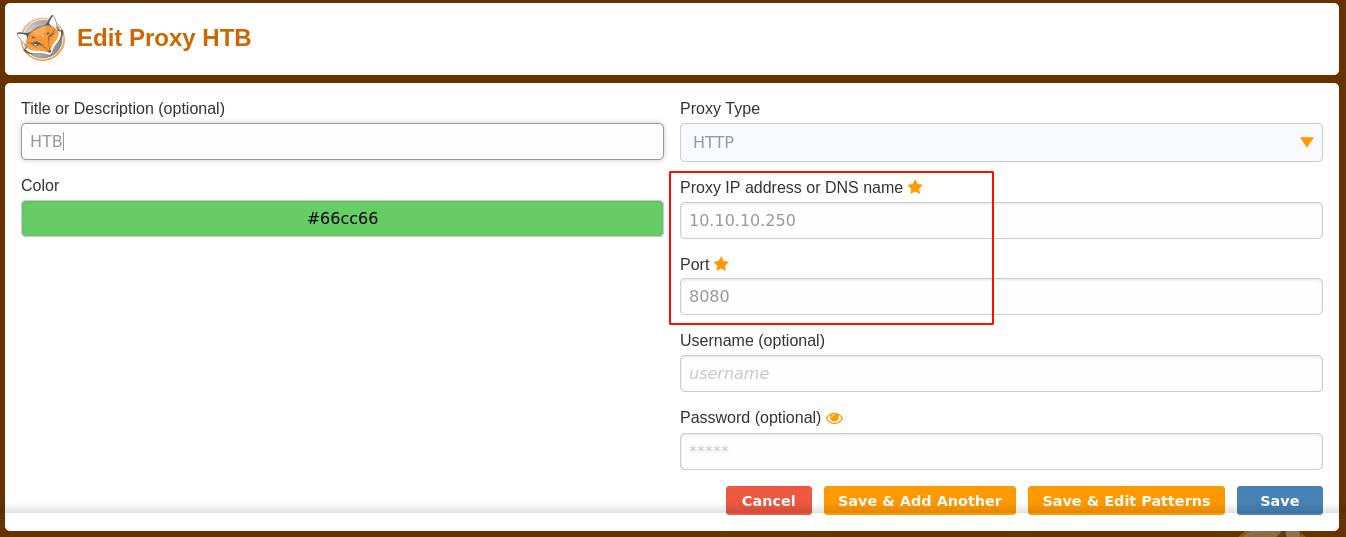This screenshot has width=1346, height=537.
Task: Select the Port number field
Action: pyautogui.click(x=1000, y=297)
